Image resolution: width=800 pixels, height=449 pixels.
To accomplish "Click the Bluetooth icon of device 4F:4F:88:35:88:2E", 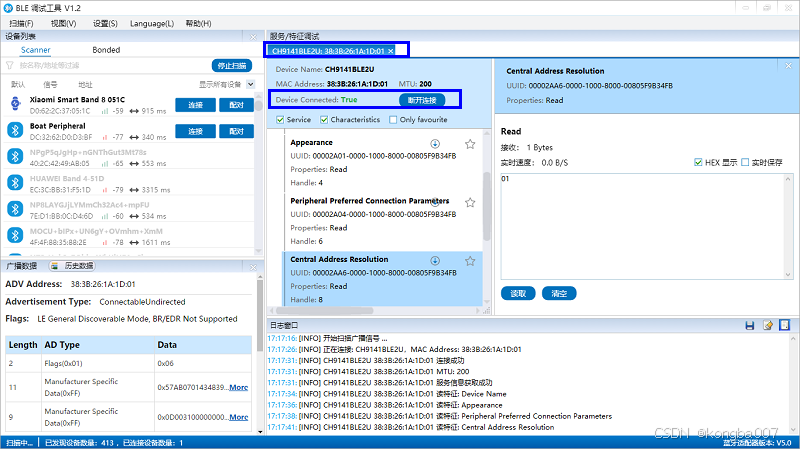I will click(x=15, y=235).
